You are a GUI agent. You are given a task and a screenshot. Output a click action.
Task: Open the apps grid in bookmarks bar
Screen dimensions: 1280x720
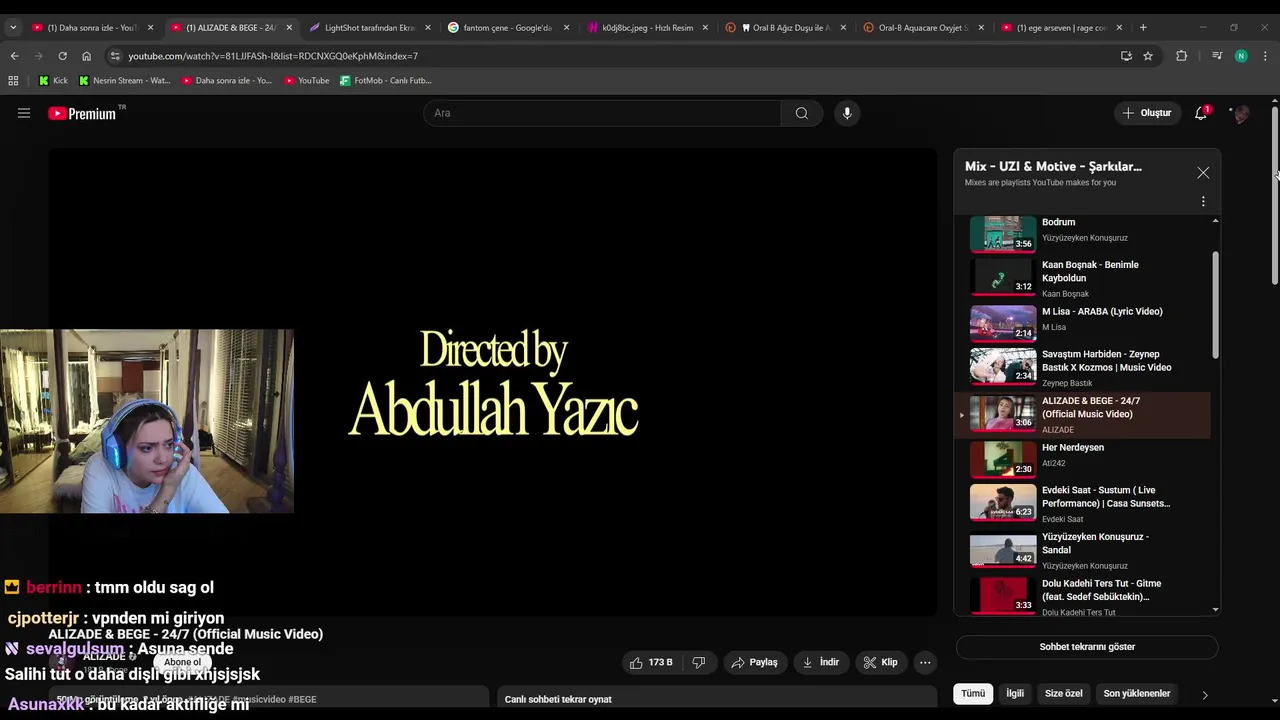click(x=13, y=80)
